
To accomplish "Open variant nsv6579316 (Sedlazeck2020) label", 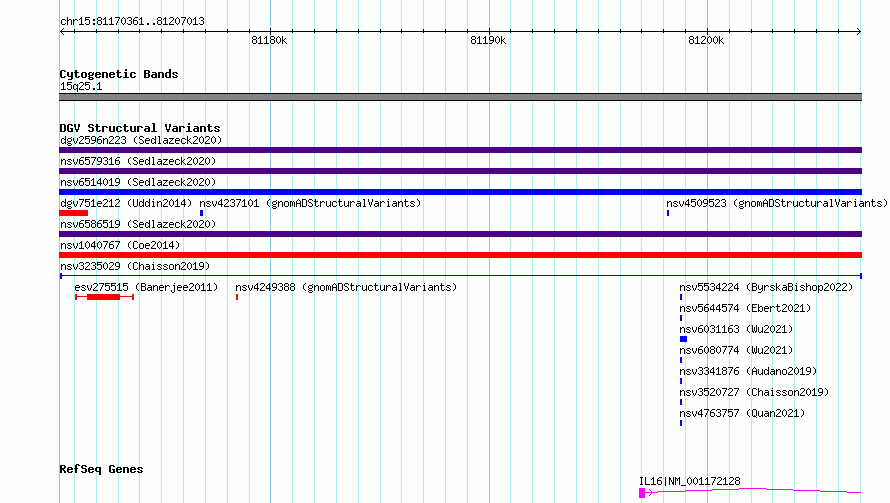I will (138, 161).
